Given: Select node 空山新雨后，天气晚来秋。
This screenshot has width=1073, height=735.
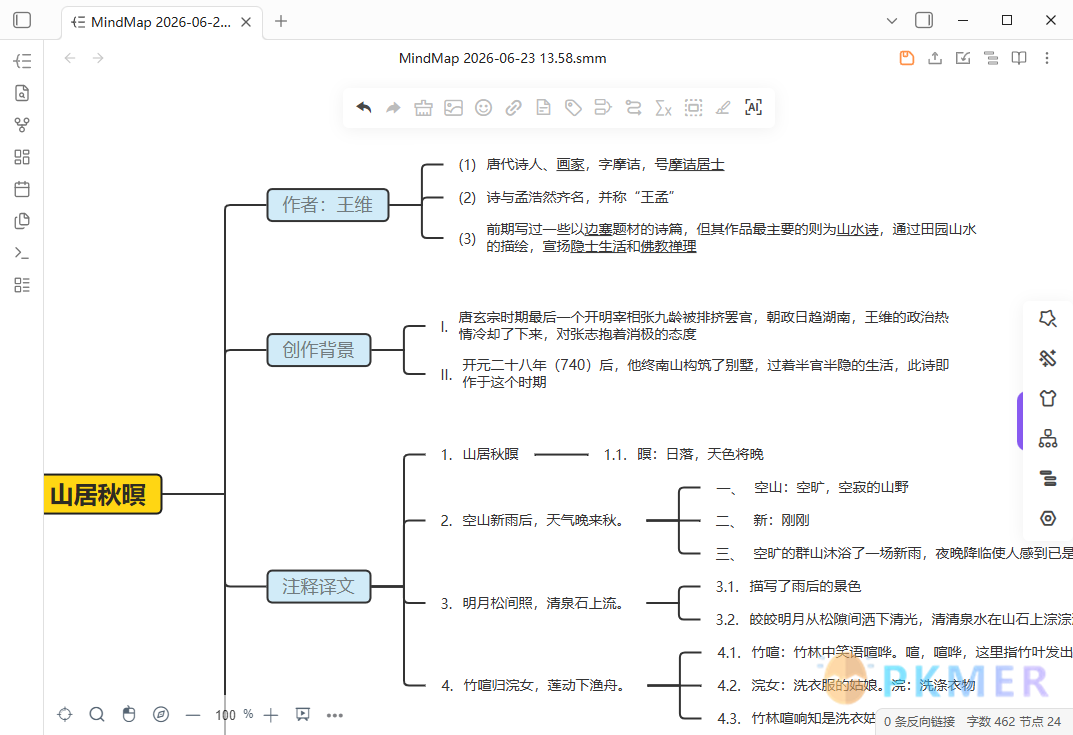Looking at the screenshot, I should point(532,521).
